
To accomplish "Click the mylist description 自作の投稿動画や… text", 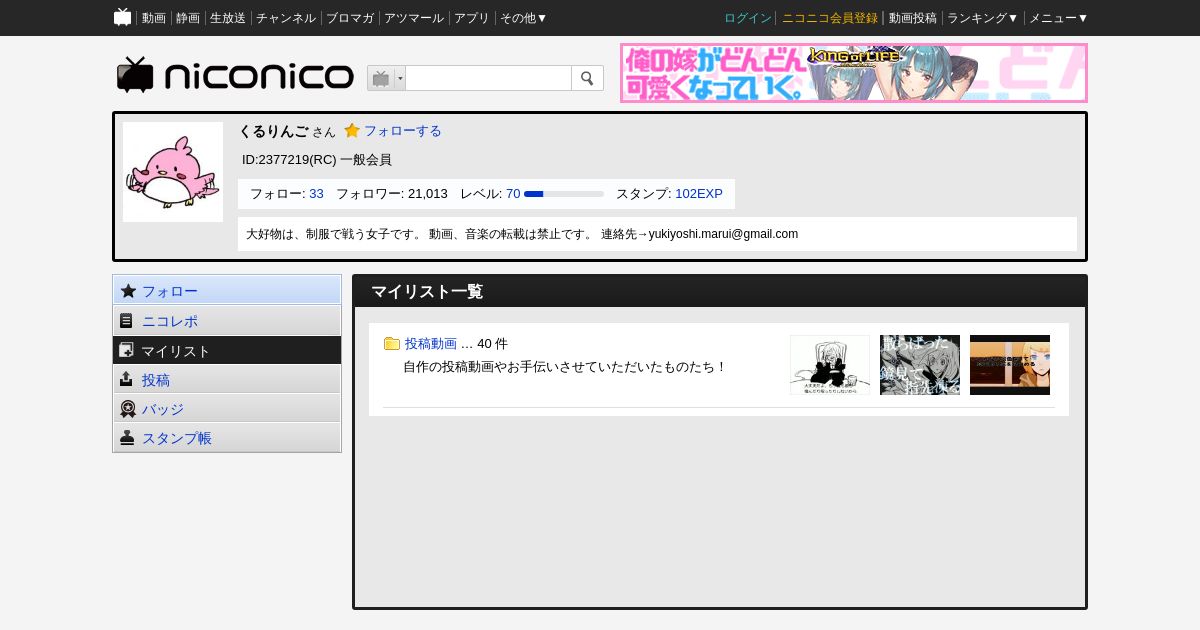I will click(565, 367).
